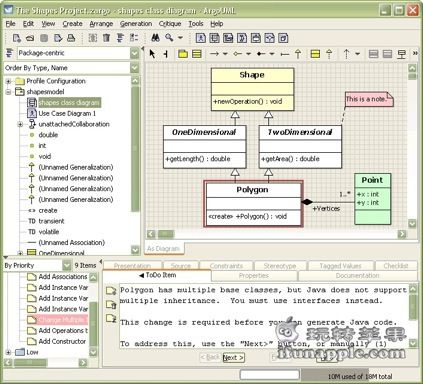Click the top icon beside the ToDo text
The image size is (423, 384).
point(111,290)
